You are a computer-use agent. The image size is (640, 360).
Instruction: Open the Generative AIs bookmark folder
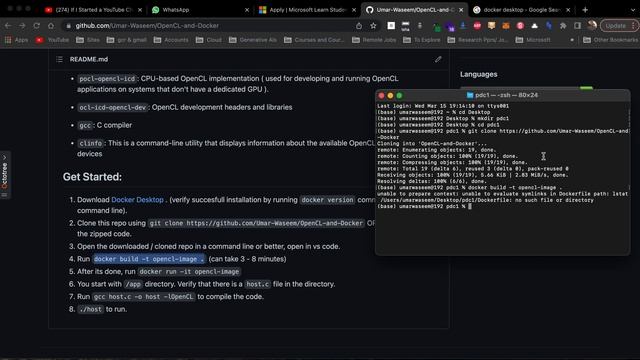click(x=253, y=40)
